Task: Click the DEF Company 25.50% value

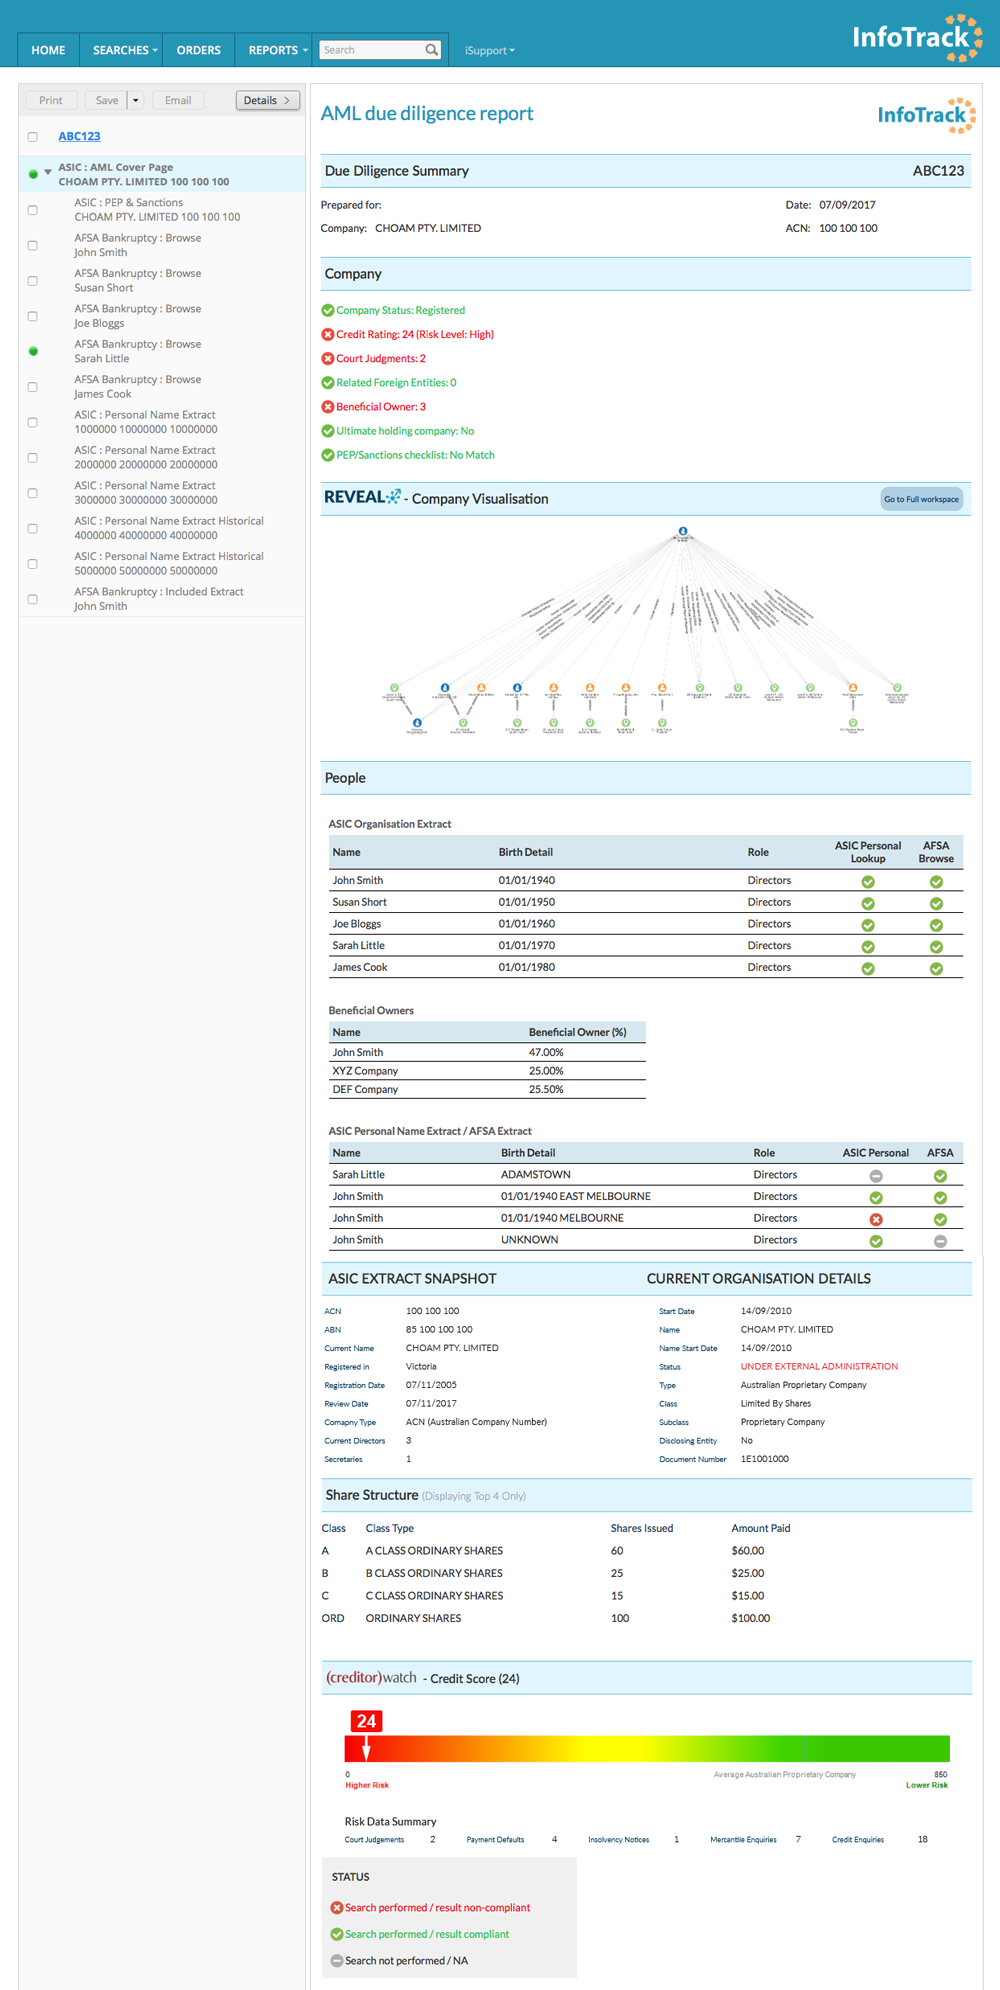Action: click(x=546, y=1090)
